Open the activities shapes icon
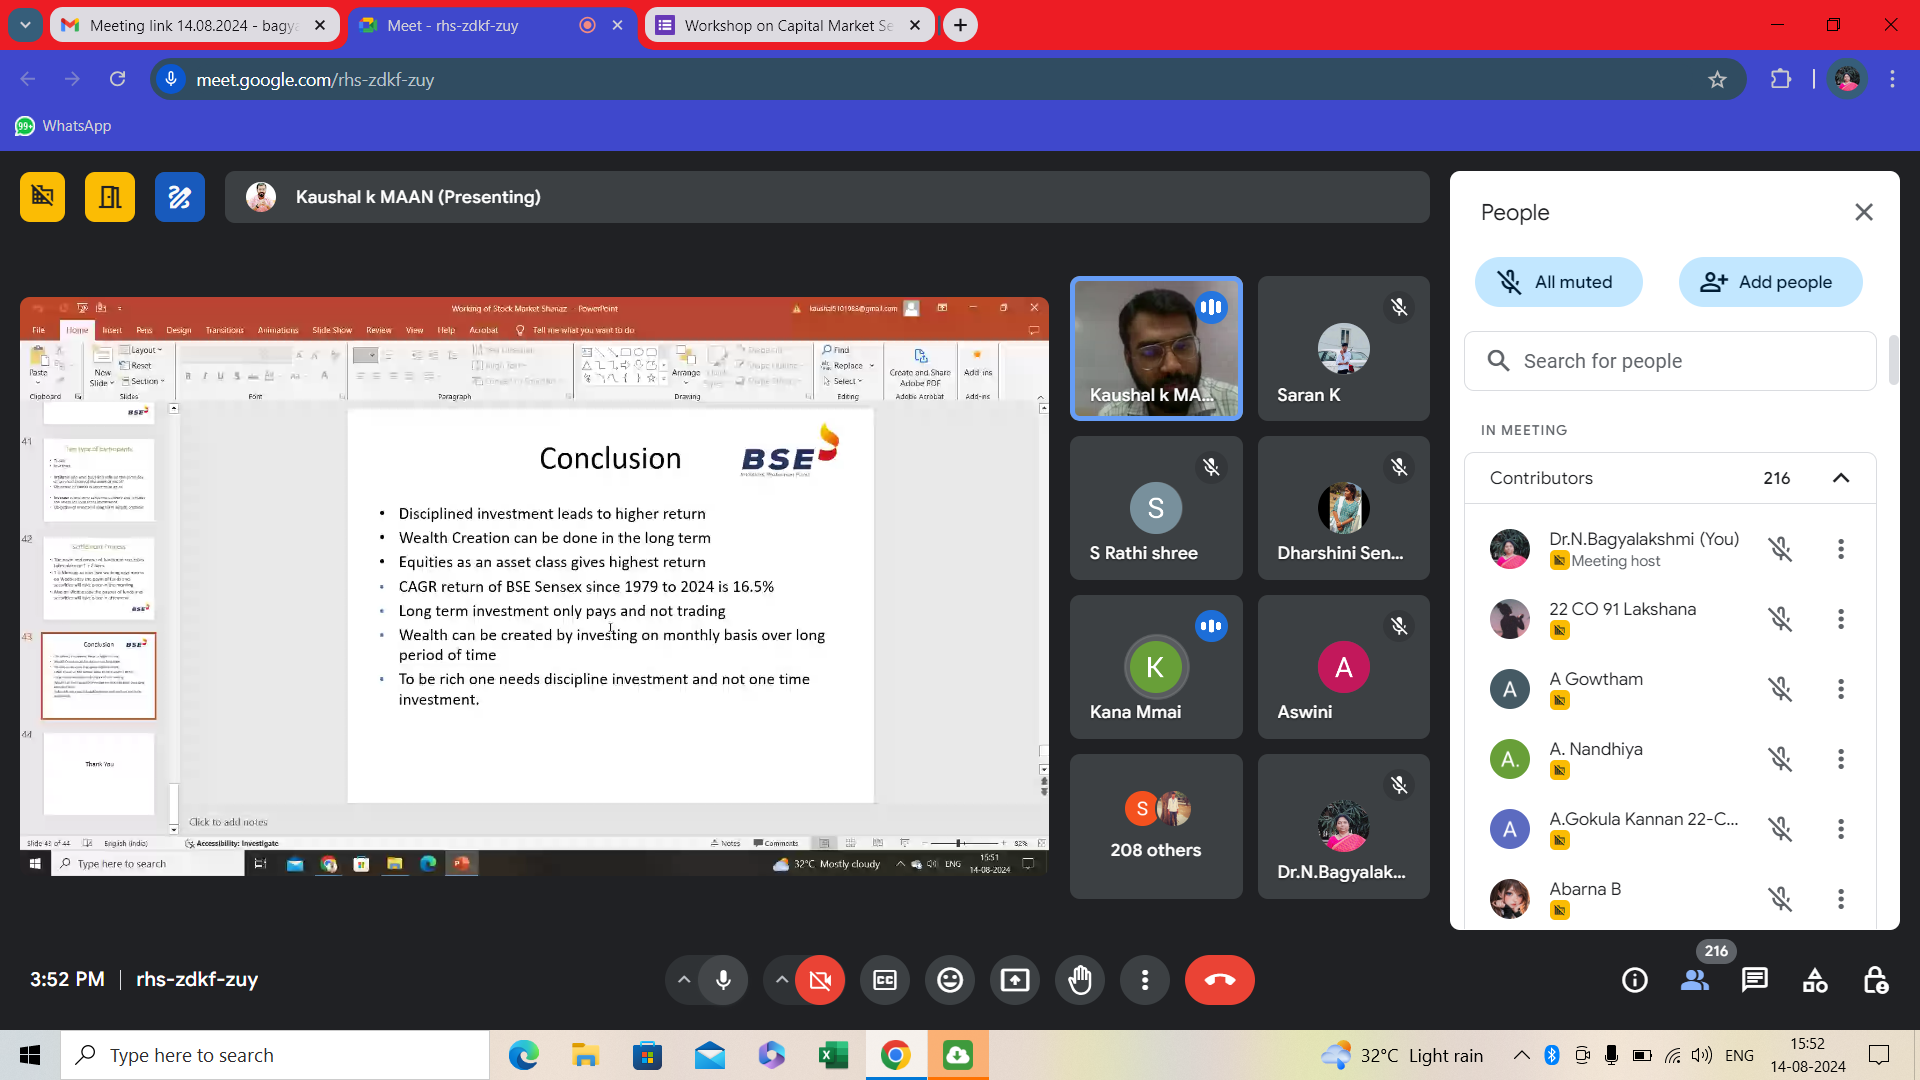1920x1080 pixels. [1815, 980]
